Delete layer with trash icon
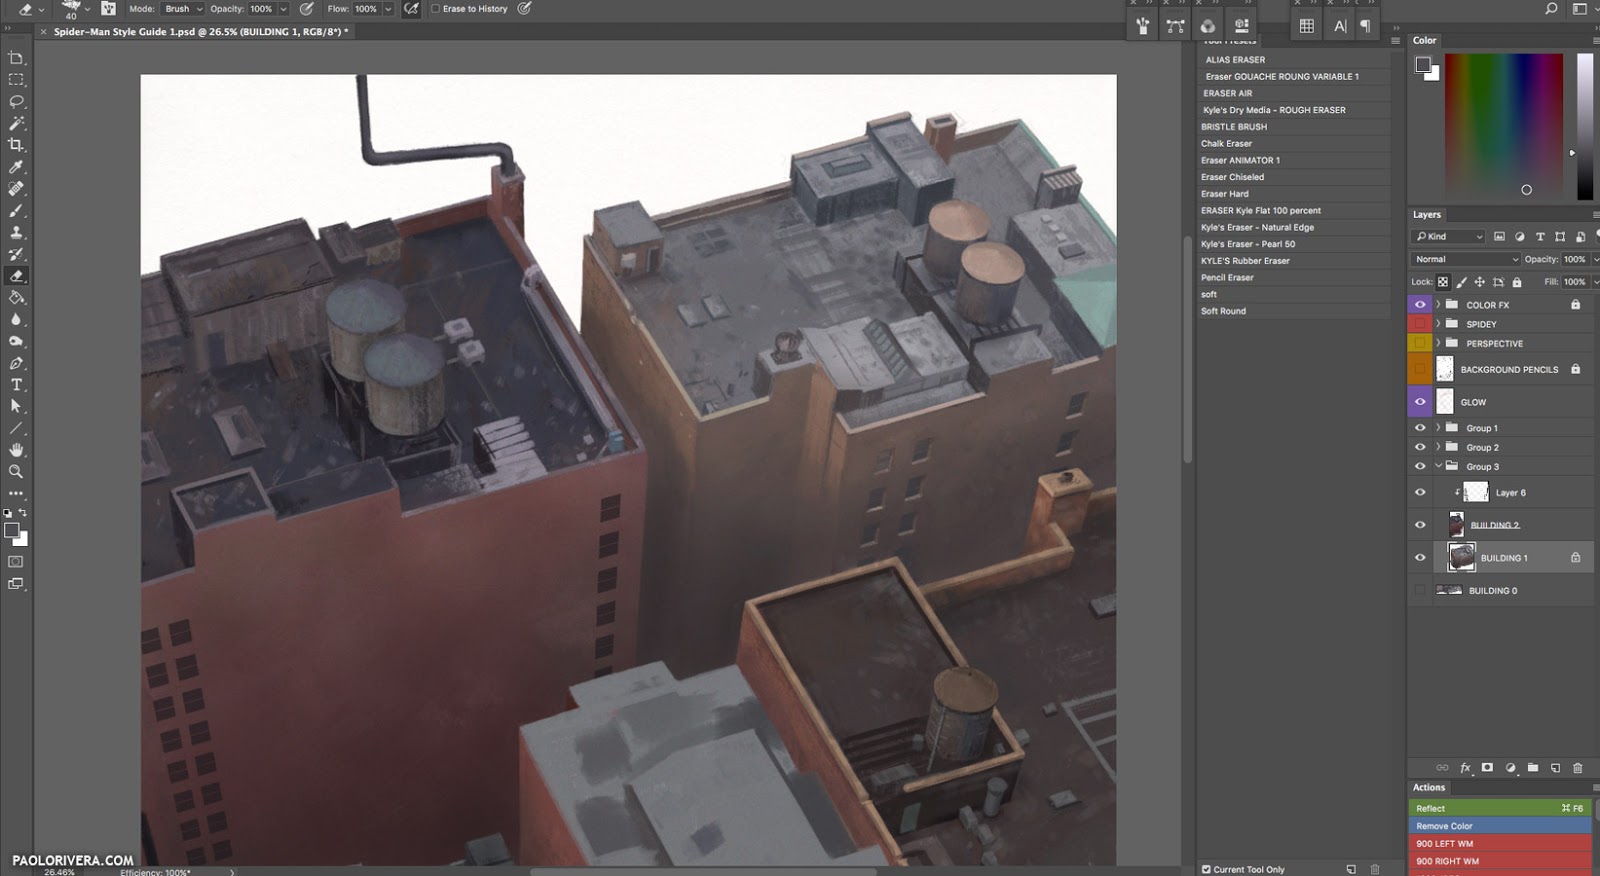This screenshot has height=876, width=1600. pos(1578,768)
